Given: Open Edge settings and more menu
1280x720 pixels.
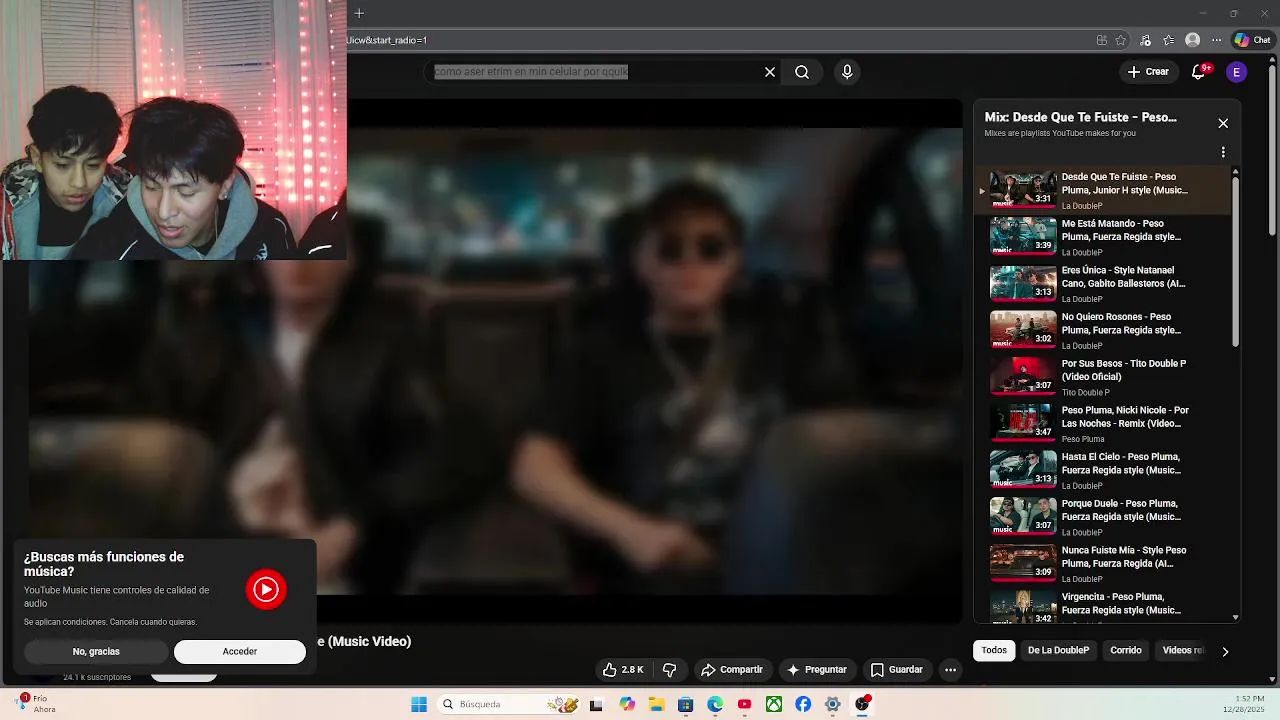Looking at the screenshot, I should click(1216, 40).
